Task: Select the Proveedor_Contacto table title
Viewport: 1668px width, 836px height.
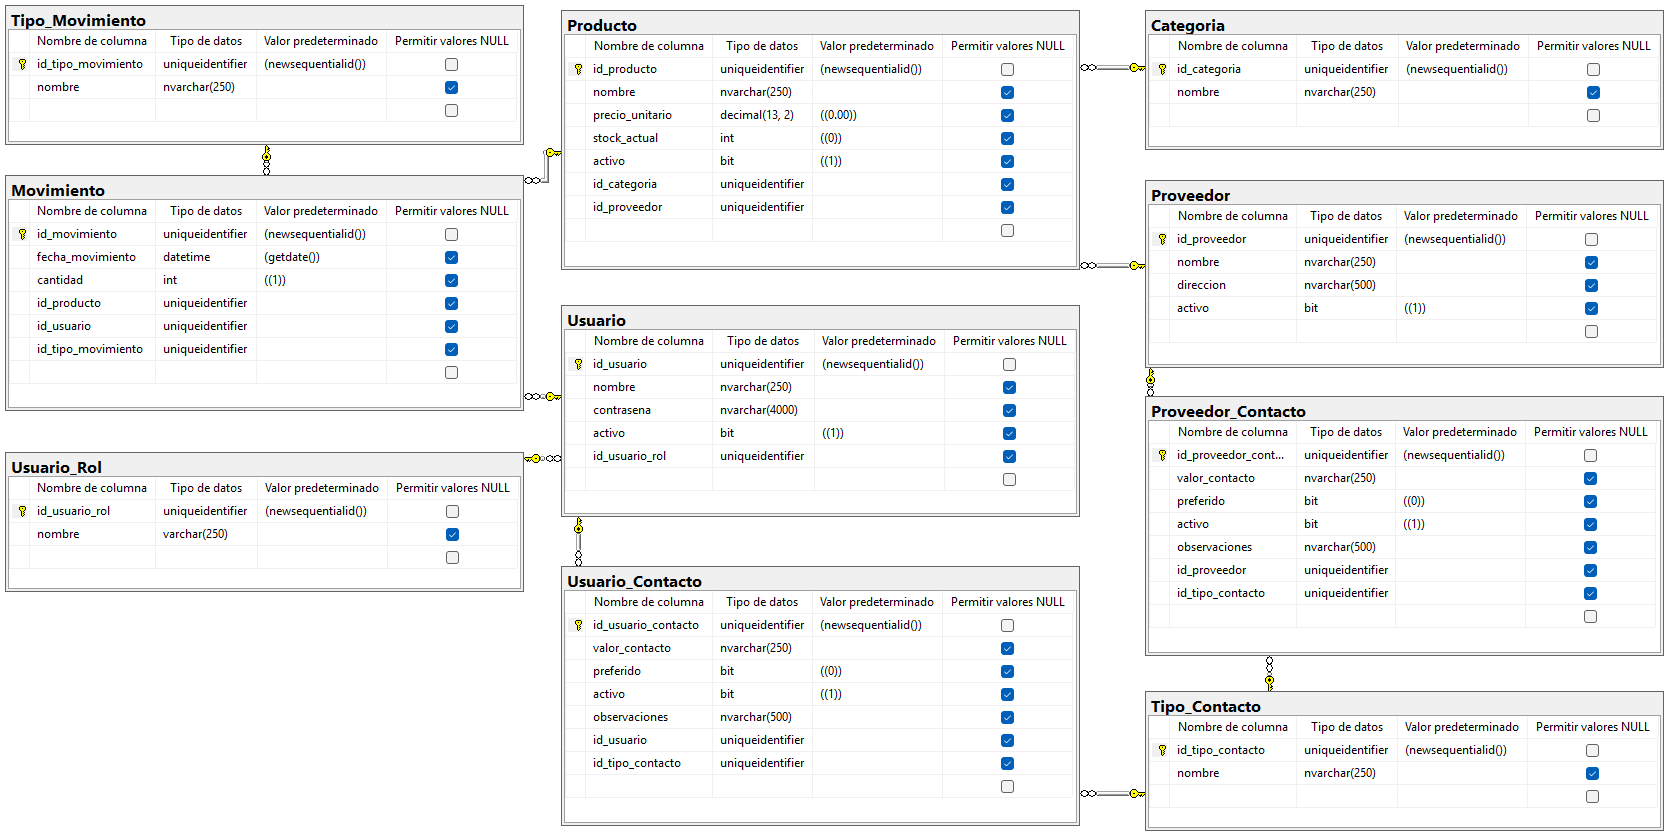Action: coord(1228,411)
